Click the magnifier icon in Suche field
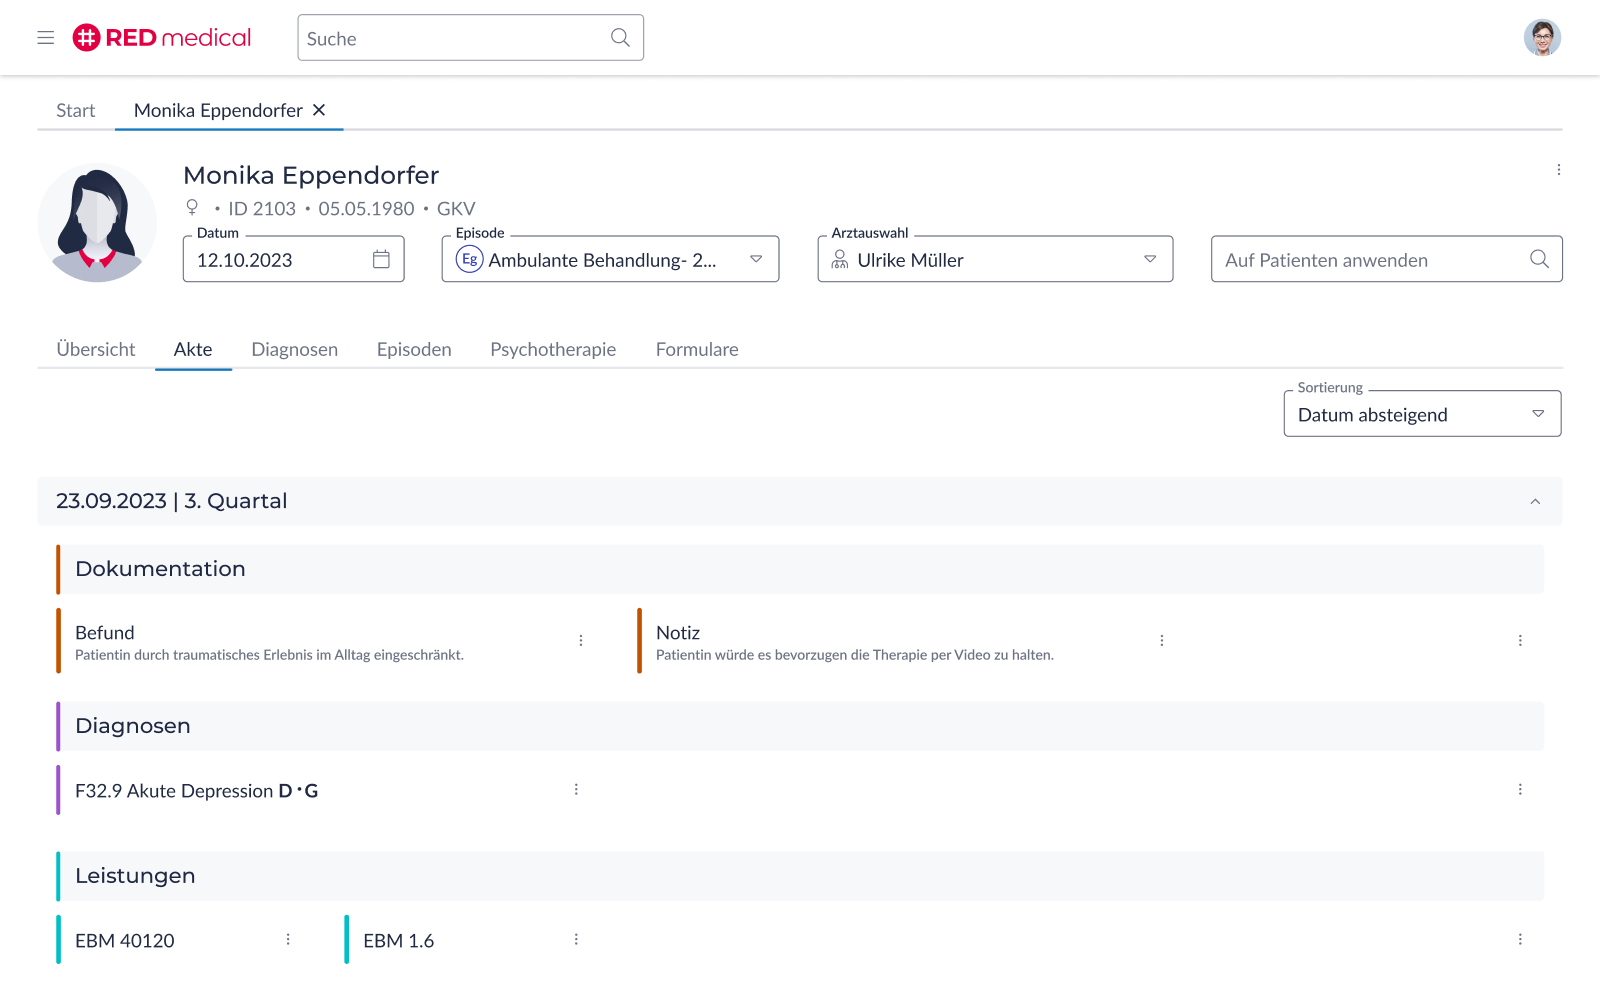The image size is (1600, 1001). point(620,38)
